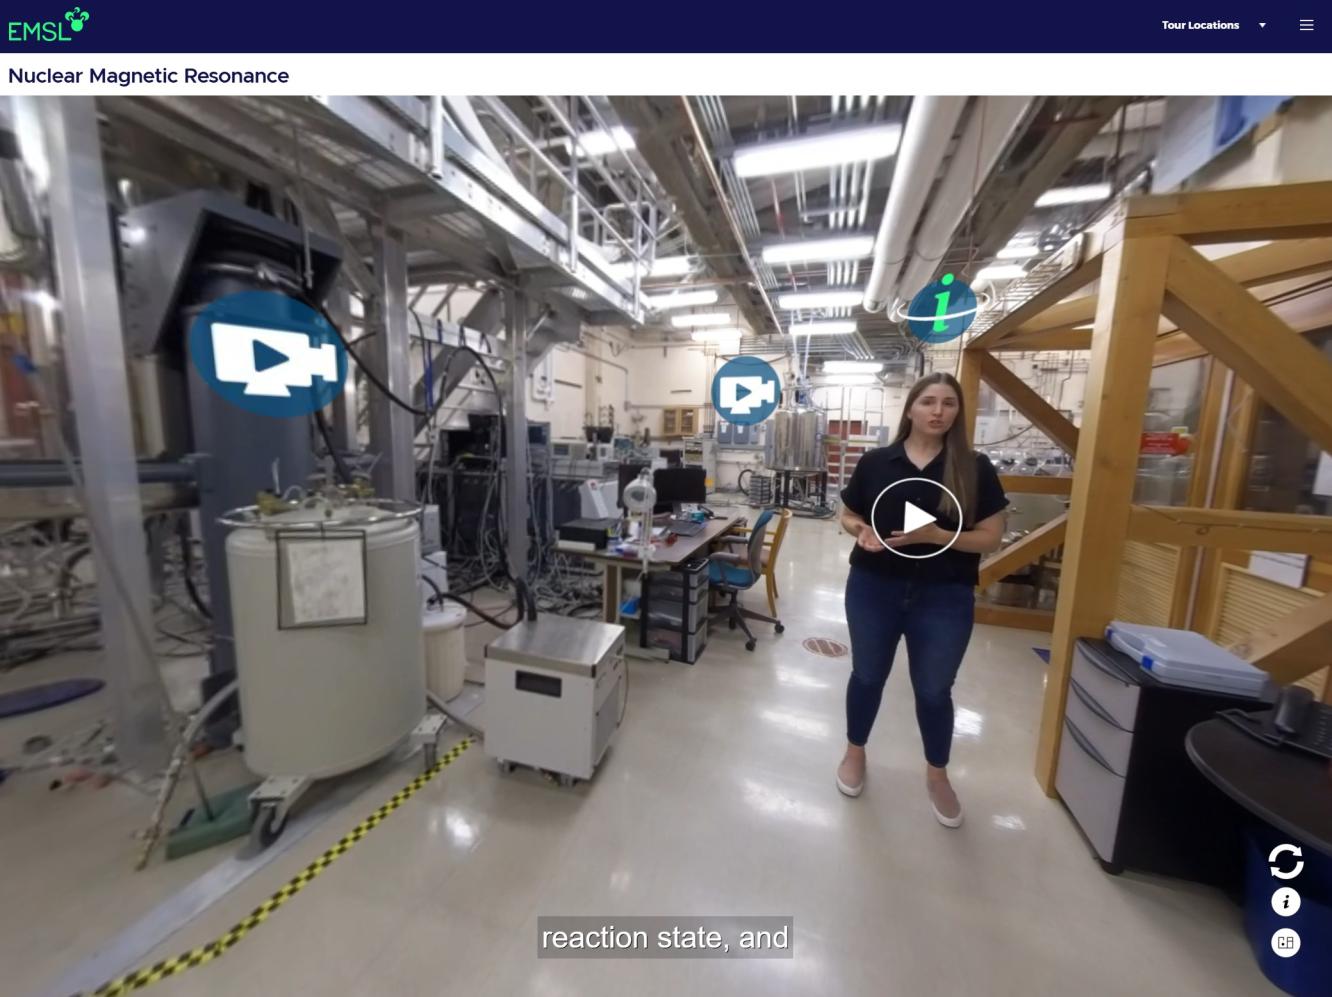1332x997 pixels.
Task: Click the caption text 'reaction state, and'
Action: (x=665, y=938)
